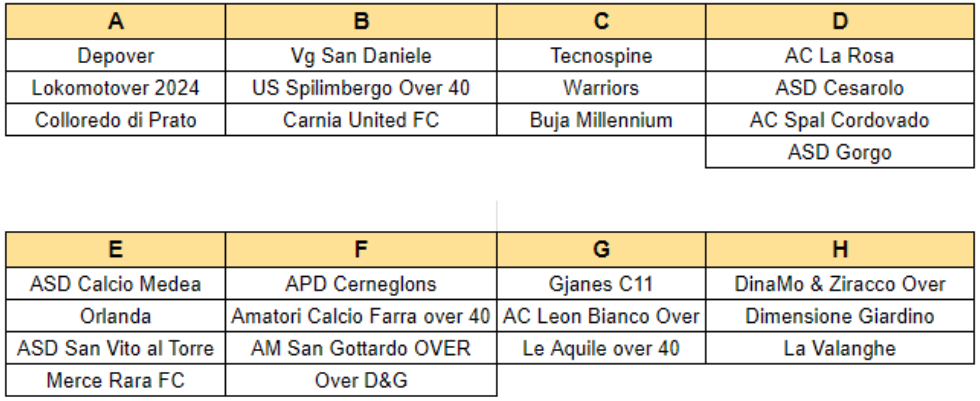This screenshot has height=401, width=980.
Task: Click the Carnia United FC cell
Action: [361, 120]
